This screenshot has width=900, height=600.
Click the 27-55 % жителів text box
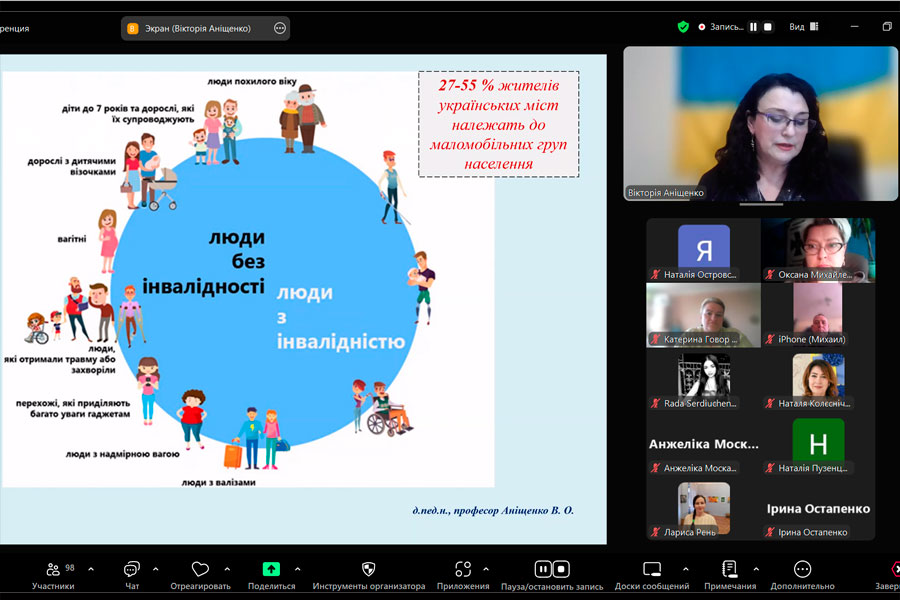tap(498, 124)
